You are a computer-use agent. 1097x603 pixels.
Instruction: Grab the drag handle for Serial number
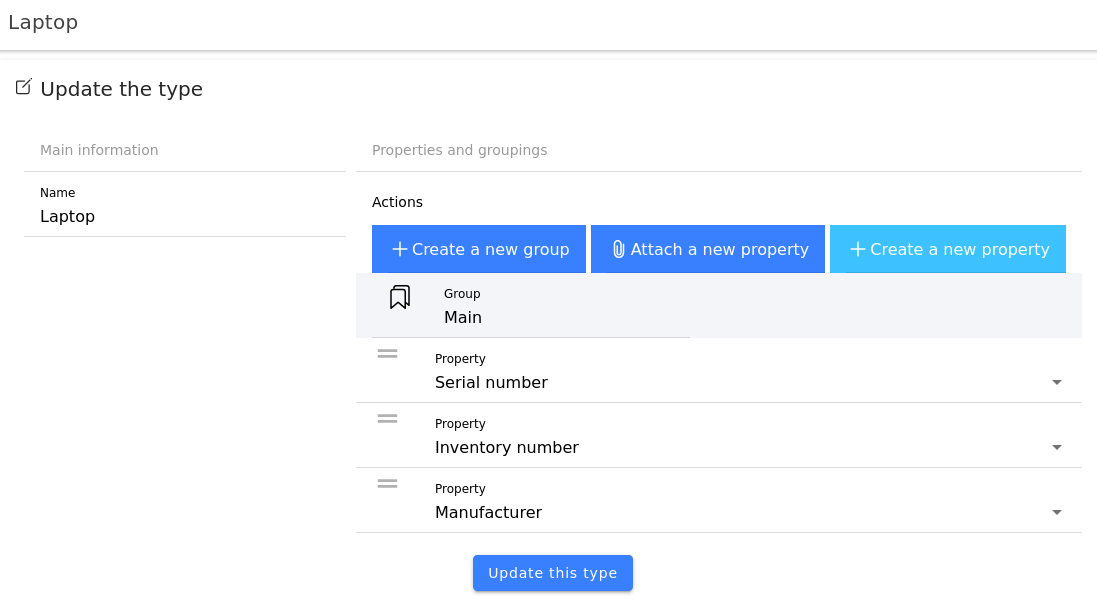[x=387, y=353]
